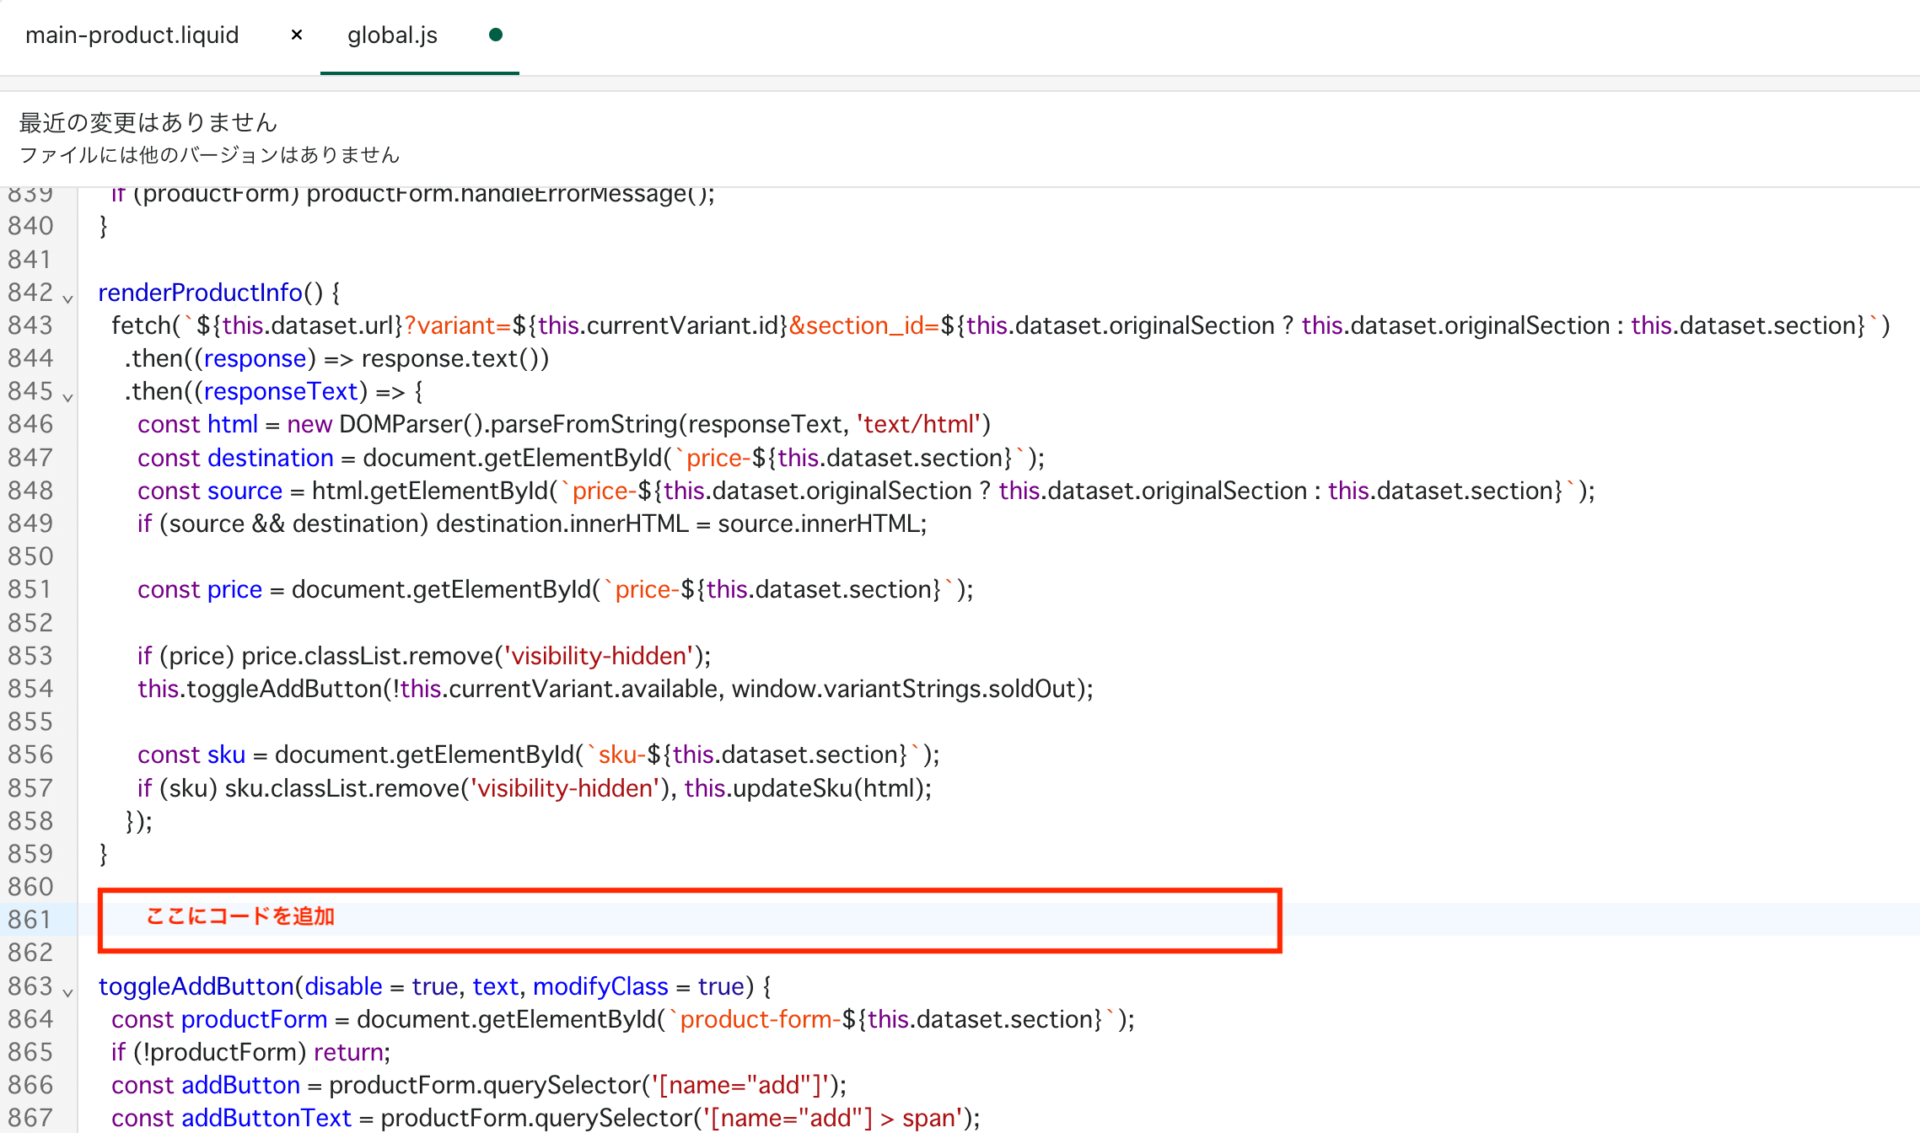Click the 最近の変更はありません header text
1920x1133 pixels.
148,122
